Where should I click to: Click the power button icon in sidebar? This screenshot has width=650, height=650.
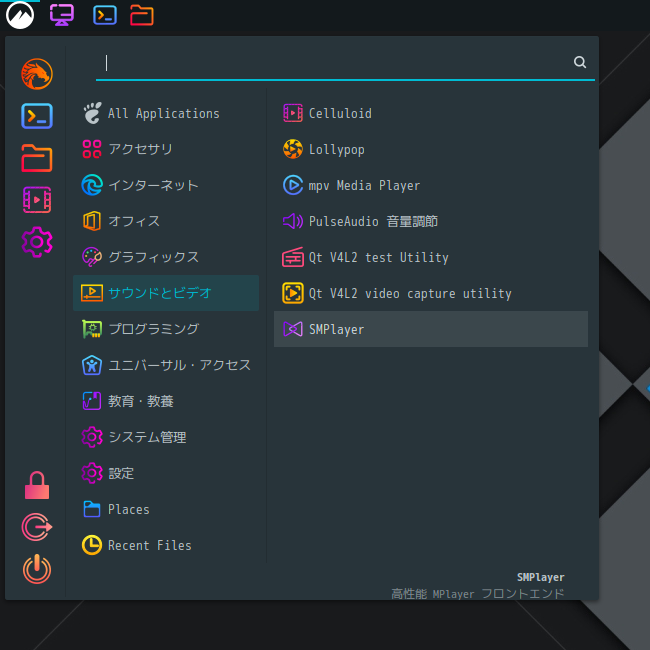(37, 569)
